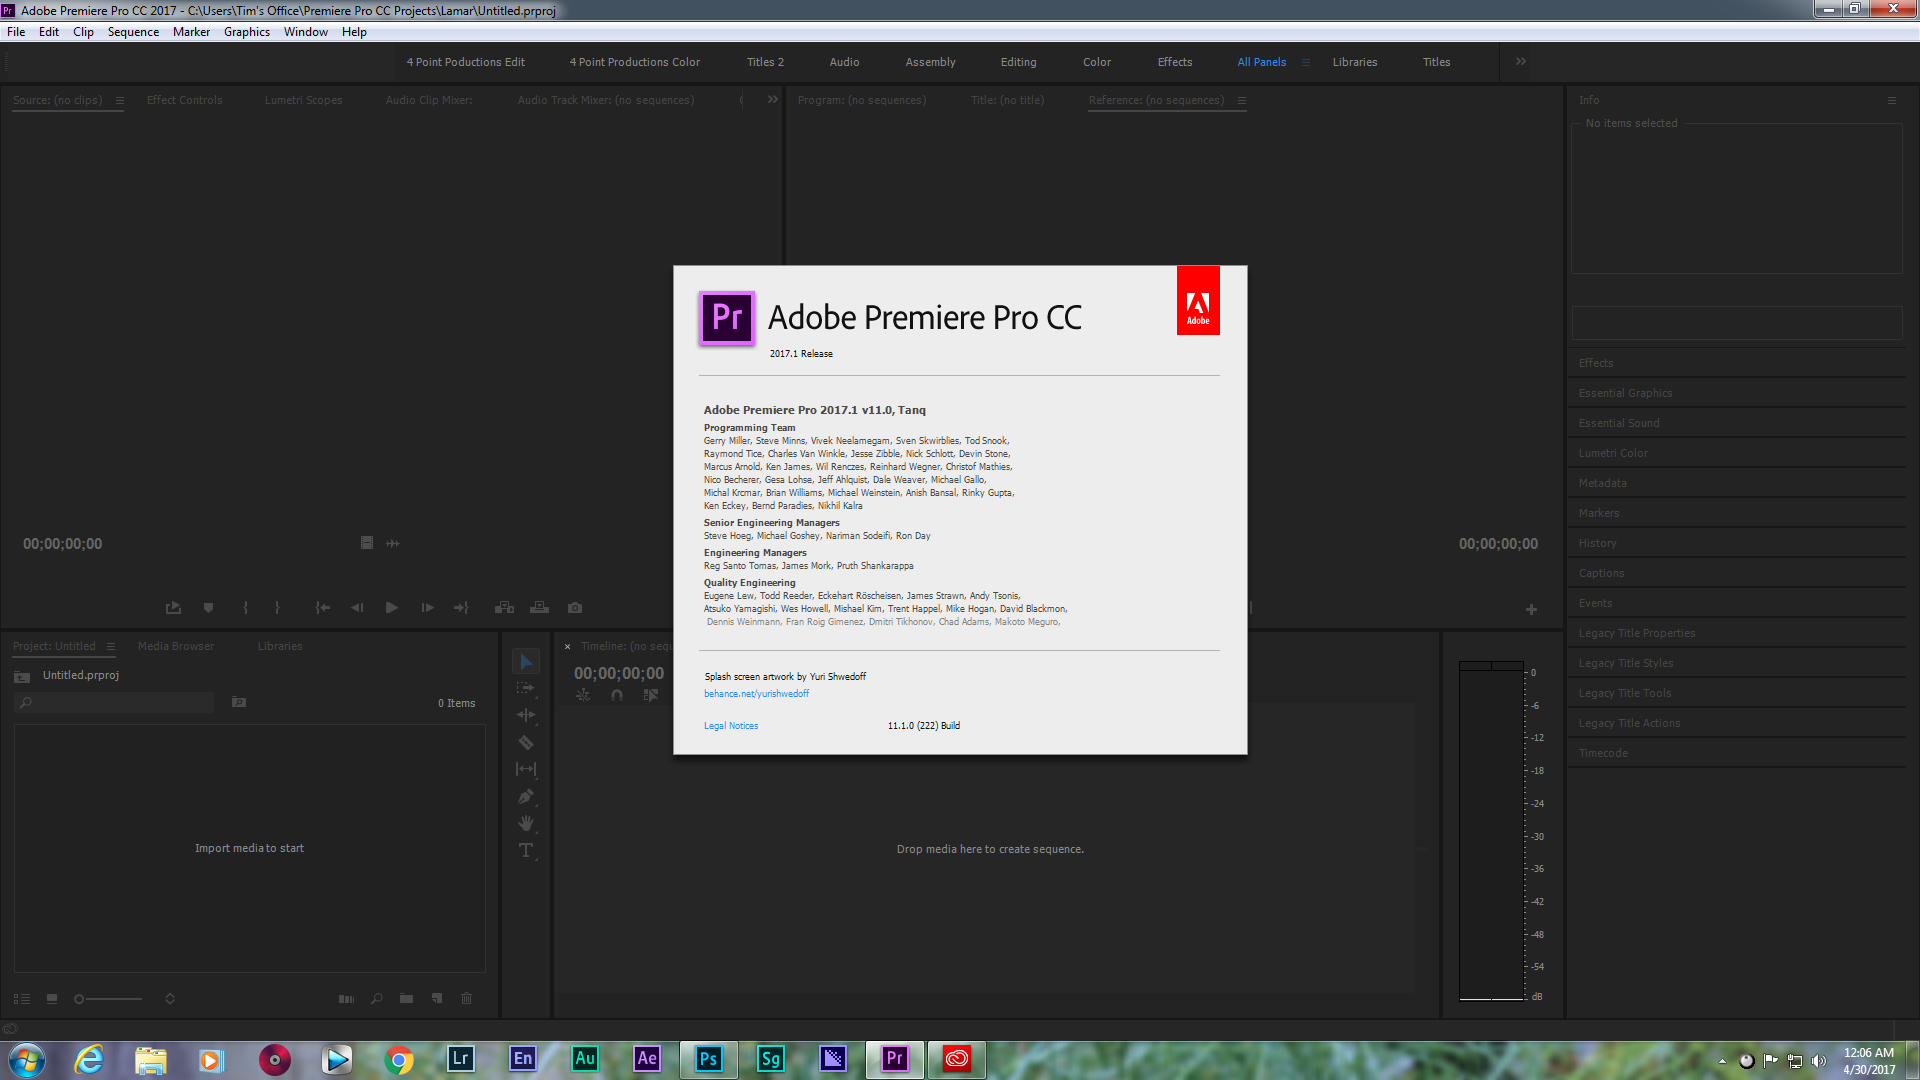This screenshot has height=1080, width=1920.
Task: Click the Source monitor timecode 00;00;00;00
Action: [63, 544]
